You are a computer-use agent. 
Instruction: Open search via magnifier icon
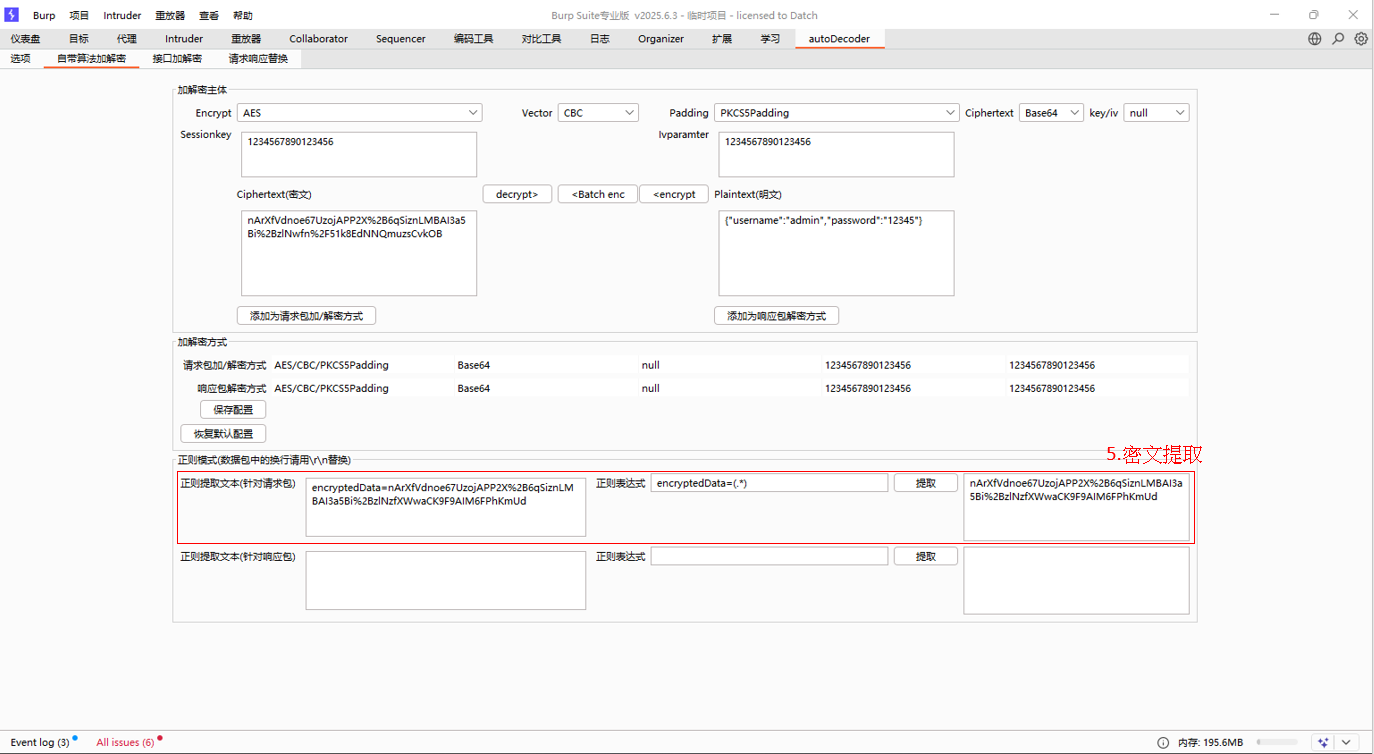pos(1338,39)
